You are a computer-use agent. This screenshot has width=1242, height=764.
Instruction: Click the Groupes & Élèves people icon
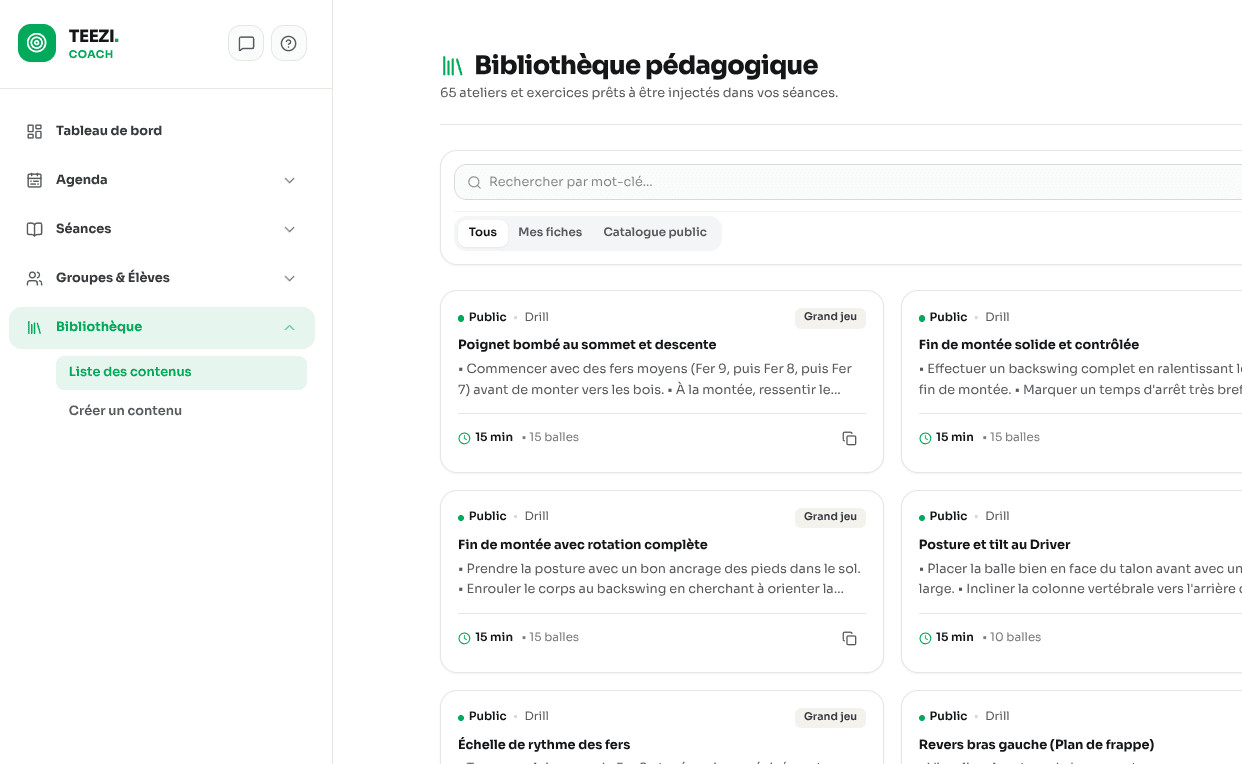coord(35,278)
